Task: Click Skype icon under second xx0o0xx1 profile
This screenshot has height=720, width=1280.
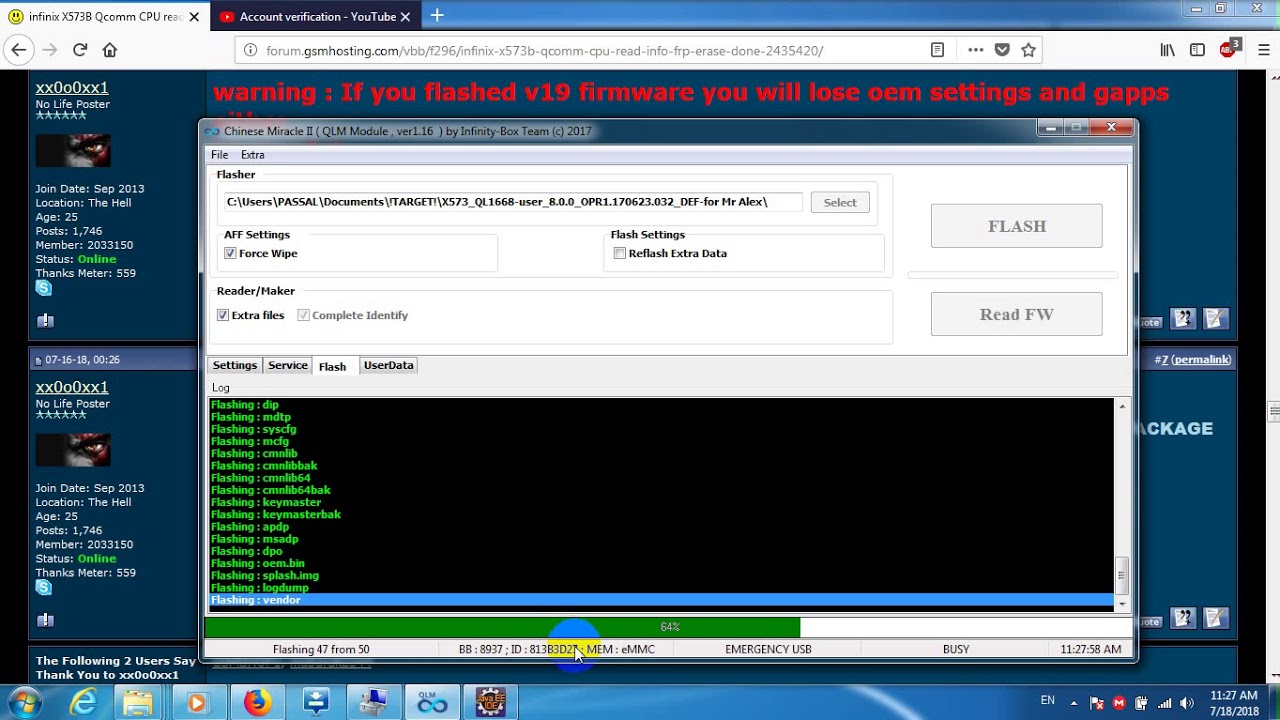Action: 44,588
